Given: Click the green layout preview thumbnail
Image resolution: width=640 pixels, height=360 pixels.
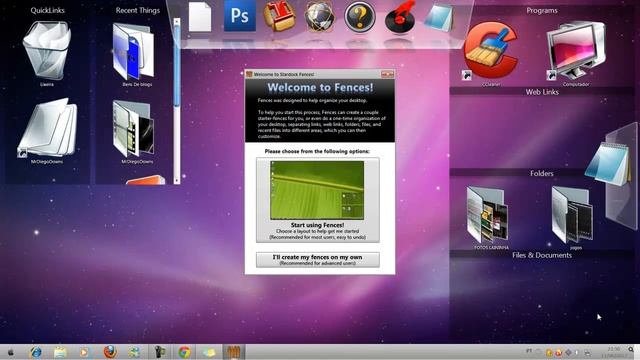Looking at the screenshot, I should (317, 190).
